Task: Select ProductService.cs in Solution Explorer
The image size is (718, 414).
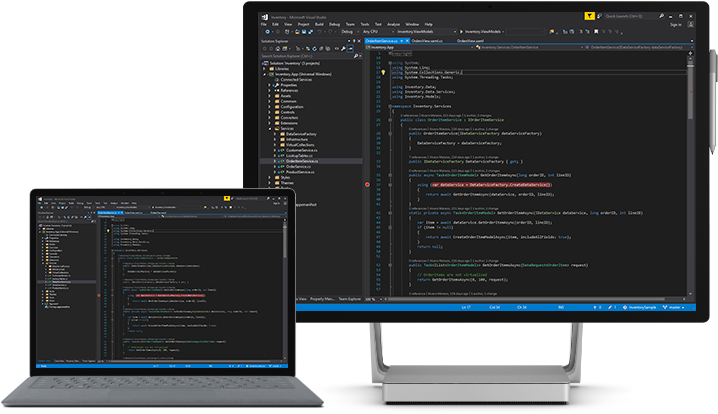Action: click(x=300, y=172)
